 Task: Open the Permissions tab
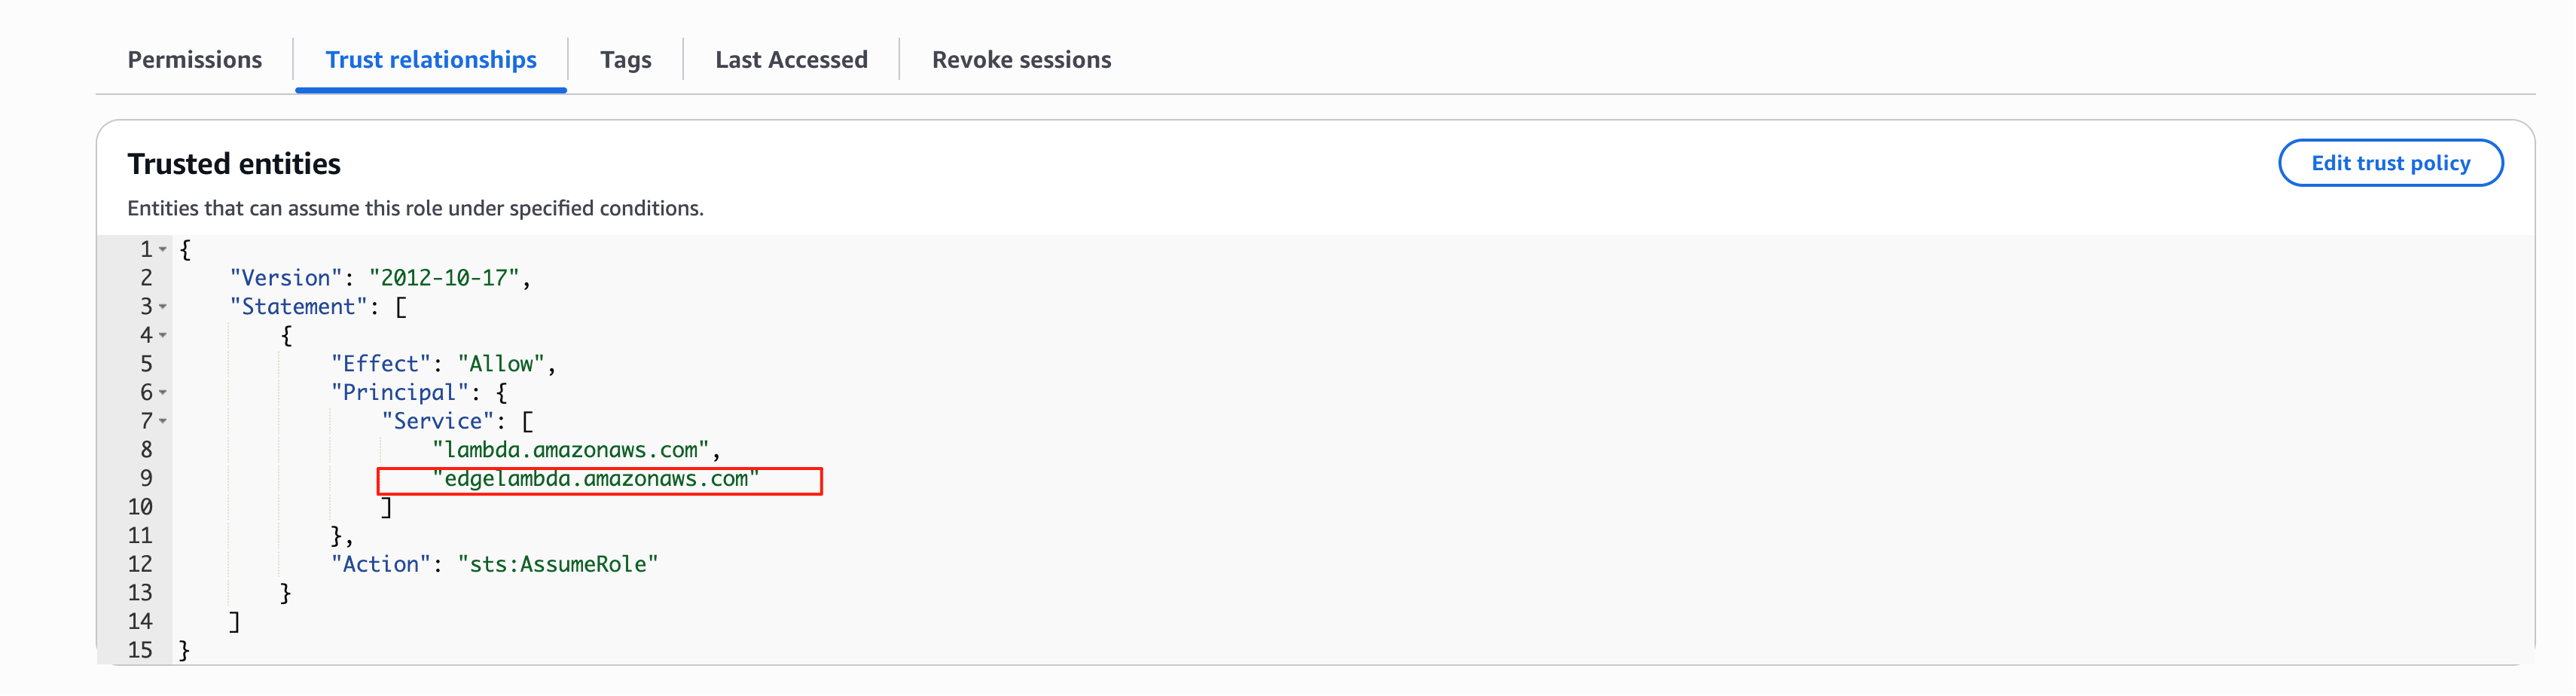194,60
